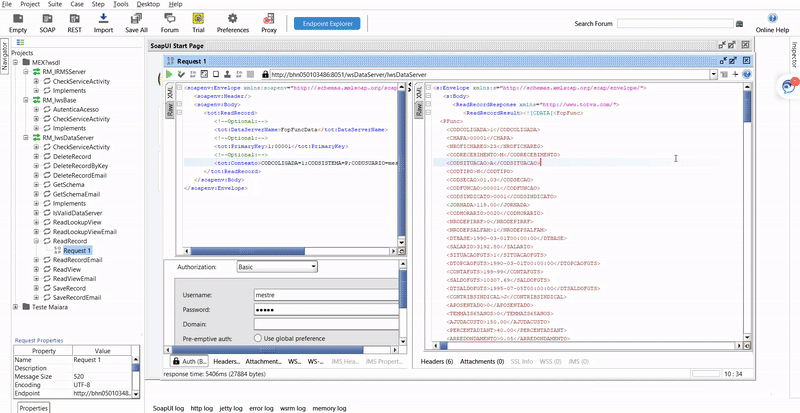Open the Authorization type dropdown
The image size is (800, 413).
[278, 266]
